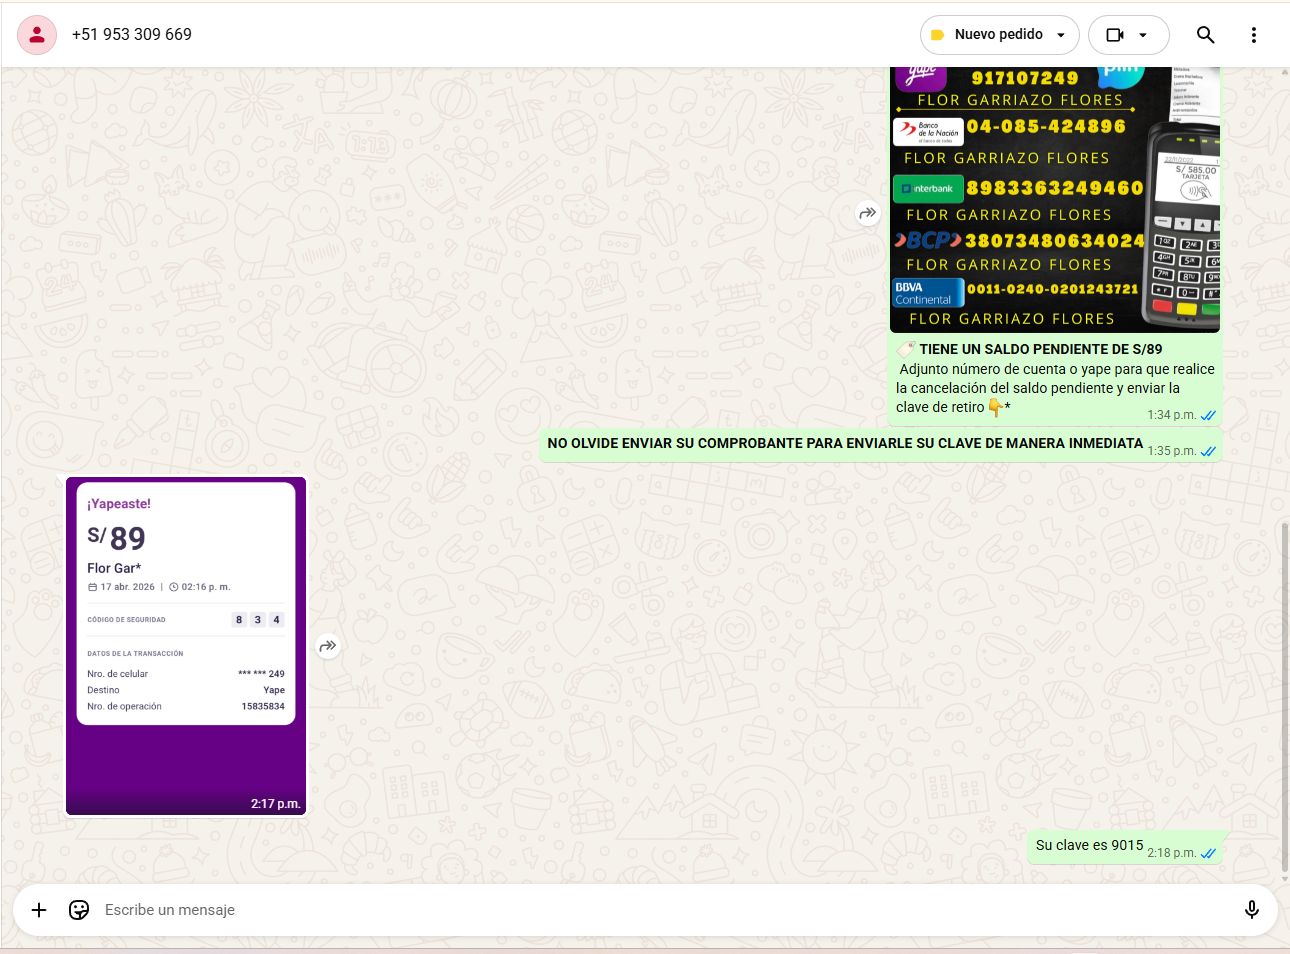Forward the bank accounts image

pos(867,213)
